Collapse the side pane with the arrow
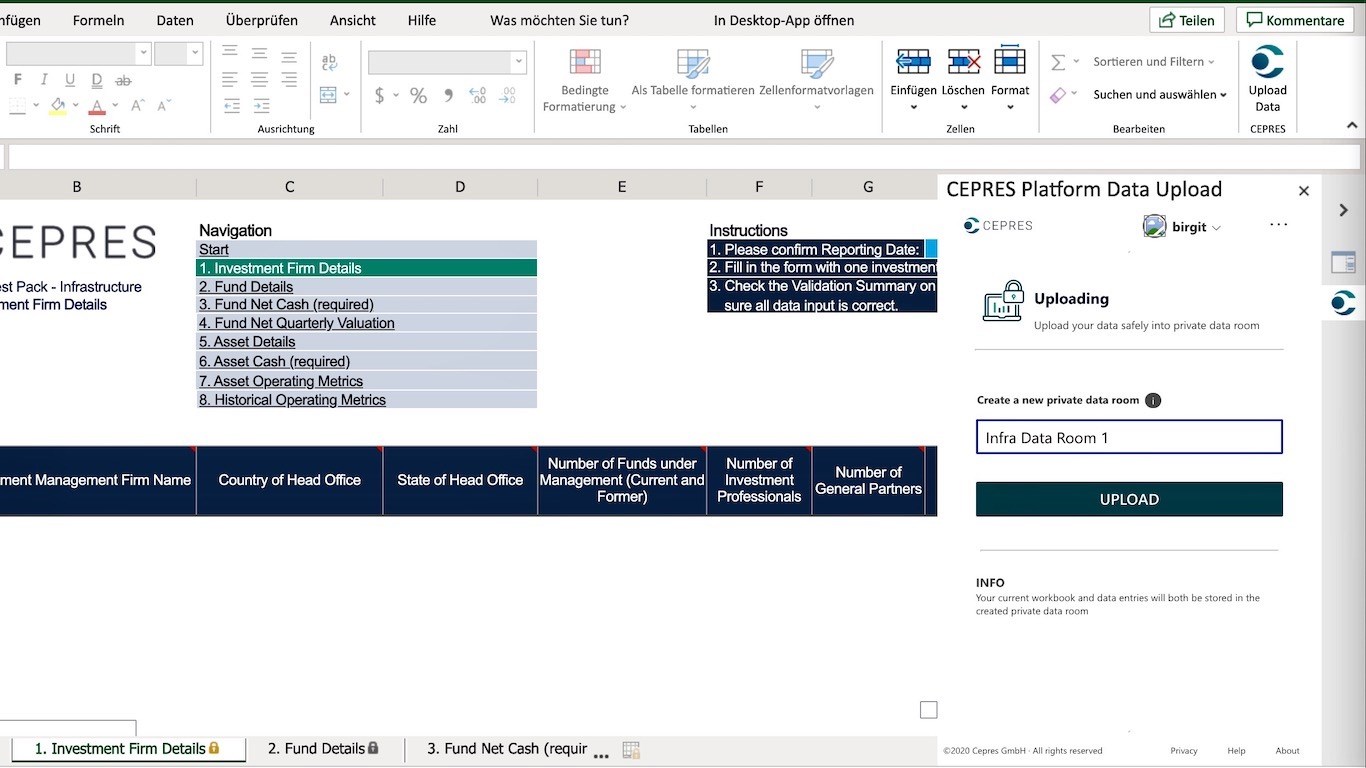 click(x=1344, y=210)
